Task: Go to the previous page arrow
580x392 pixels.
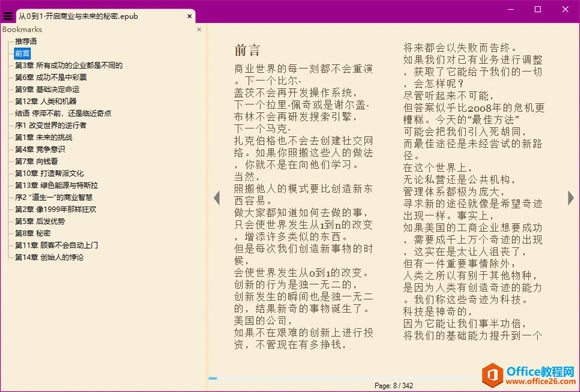Action: coord(217,198)
